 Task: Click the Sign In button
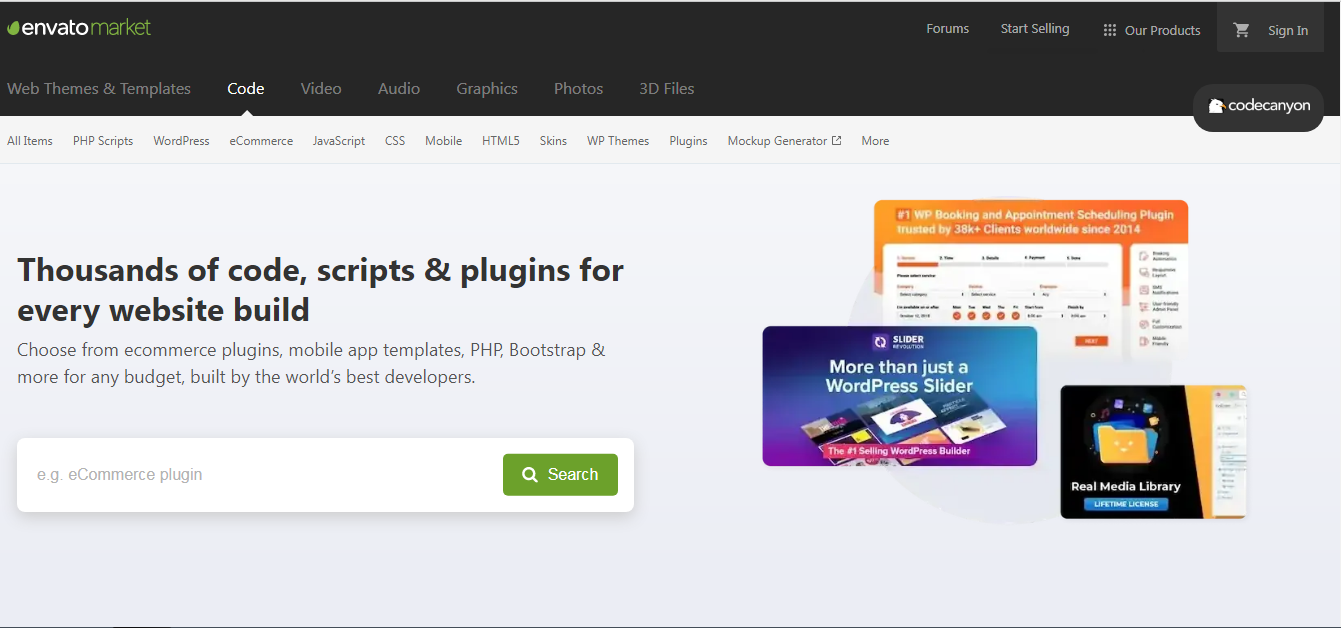[1287, 30]
